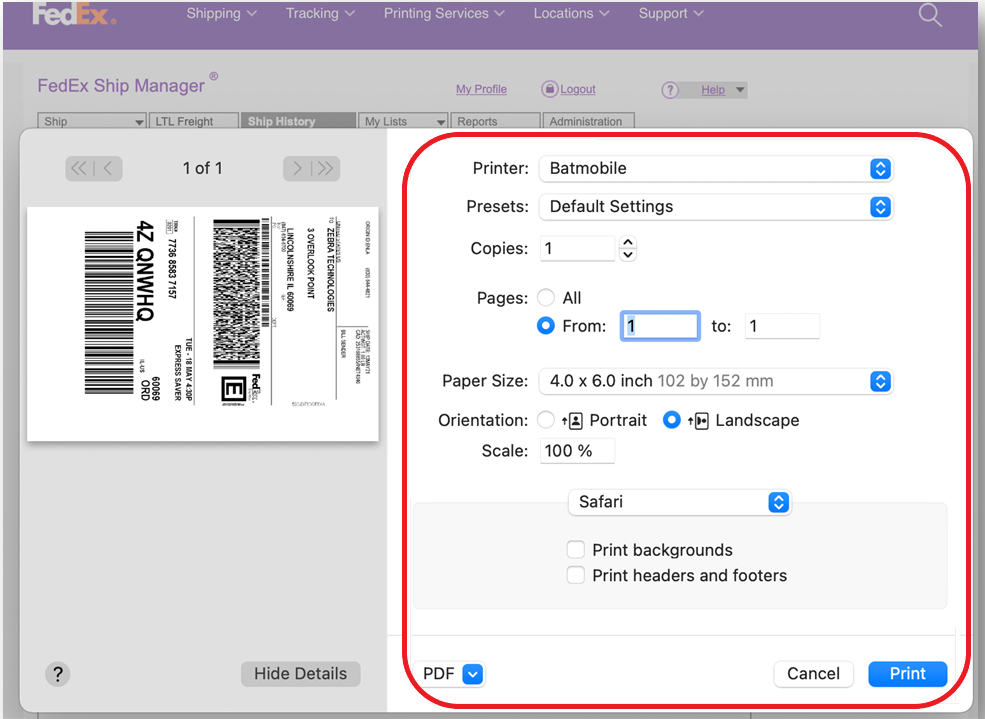This screenshot has width=985, height=719.
Task: Open the My Profile link
Action: 481,89
